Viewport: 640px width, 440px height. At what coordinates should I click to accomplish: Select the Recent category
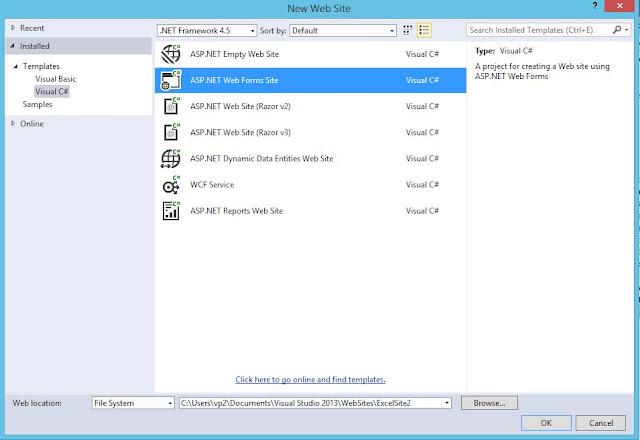click(x=32, y=28)
